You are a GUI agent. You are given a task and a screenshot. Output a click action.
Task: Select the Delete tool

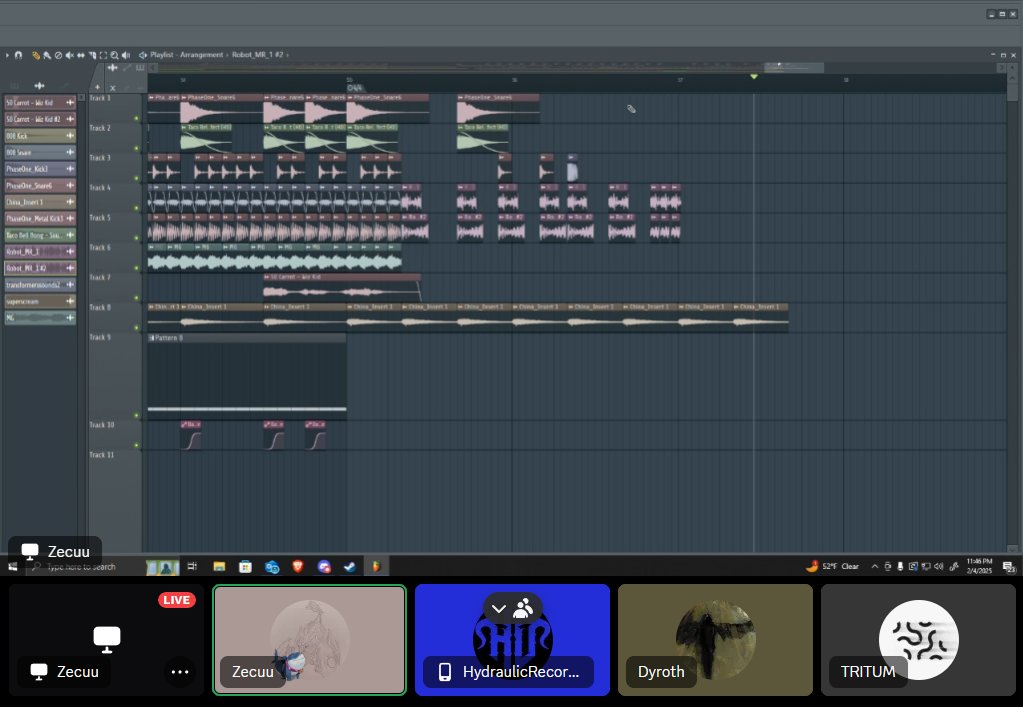58,55
